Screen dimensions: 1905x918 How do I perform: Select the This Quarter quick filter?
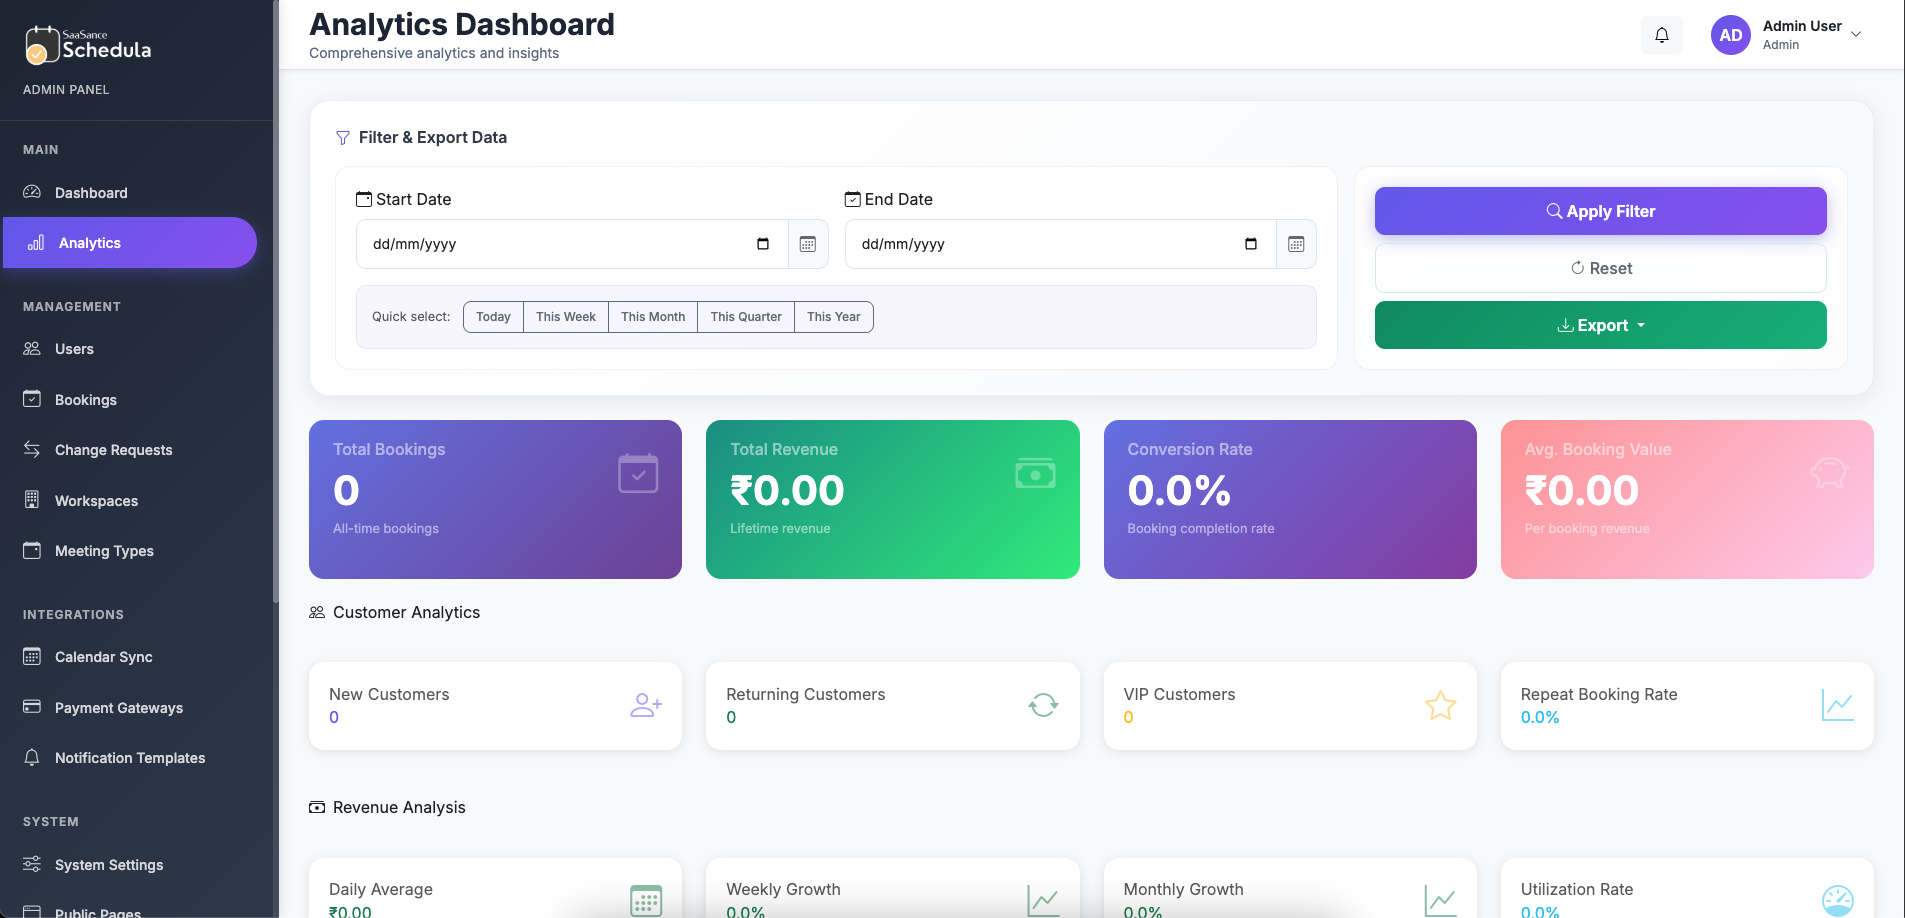pyautogui.click(x=746, y=317)
